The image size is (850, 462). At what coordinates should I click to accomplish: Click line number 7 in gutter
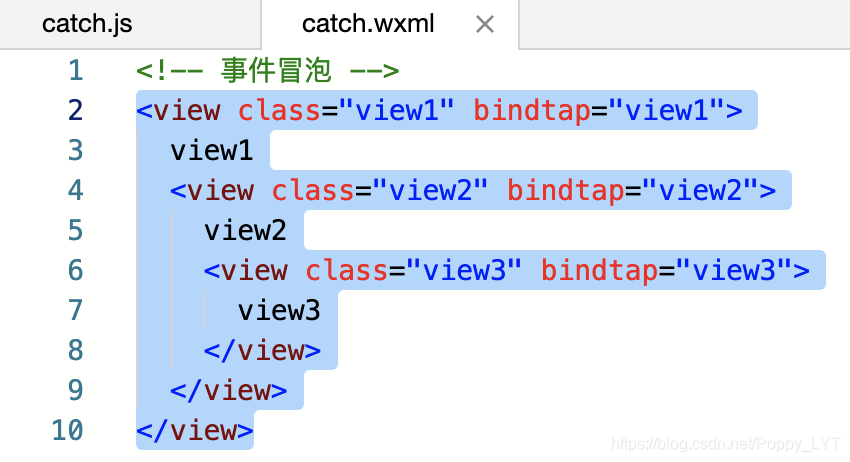[76, 310]
